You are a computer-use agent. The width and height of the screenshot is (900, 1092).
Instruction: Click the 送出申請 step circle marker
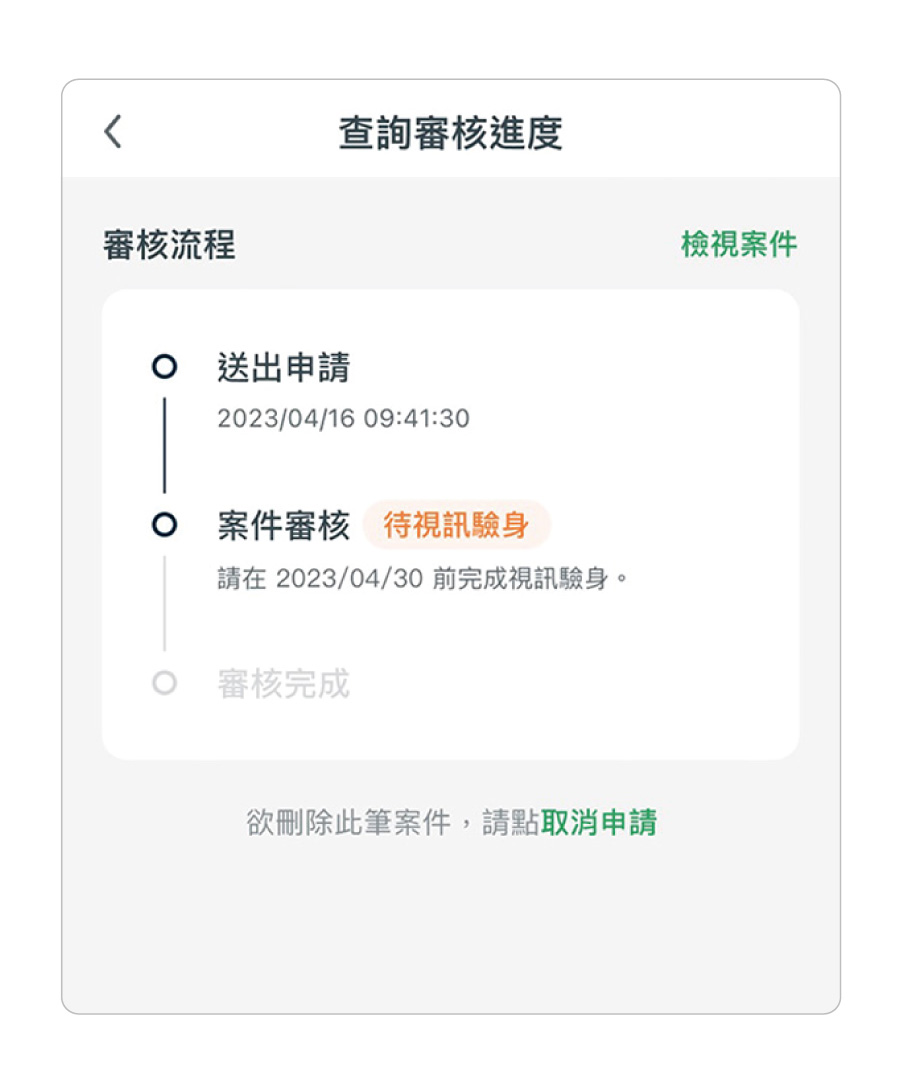(164, 367)
